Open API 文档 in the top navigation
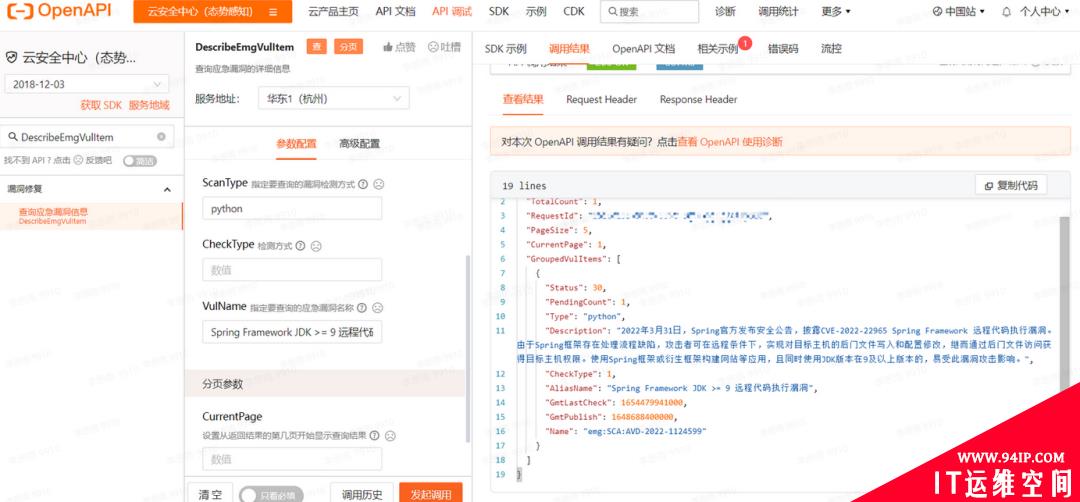 point(395,12)
